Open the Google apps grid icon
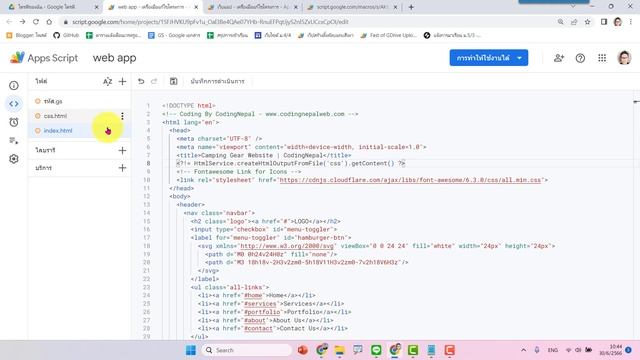The image size is (640, 360). tap(602, 58)
